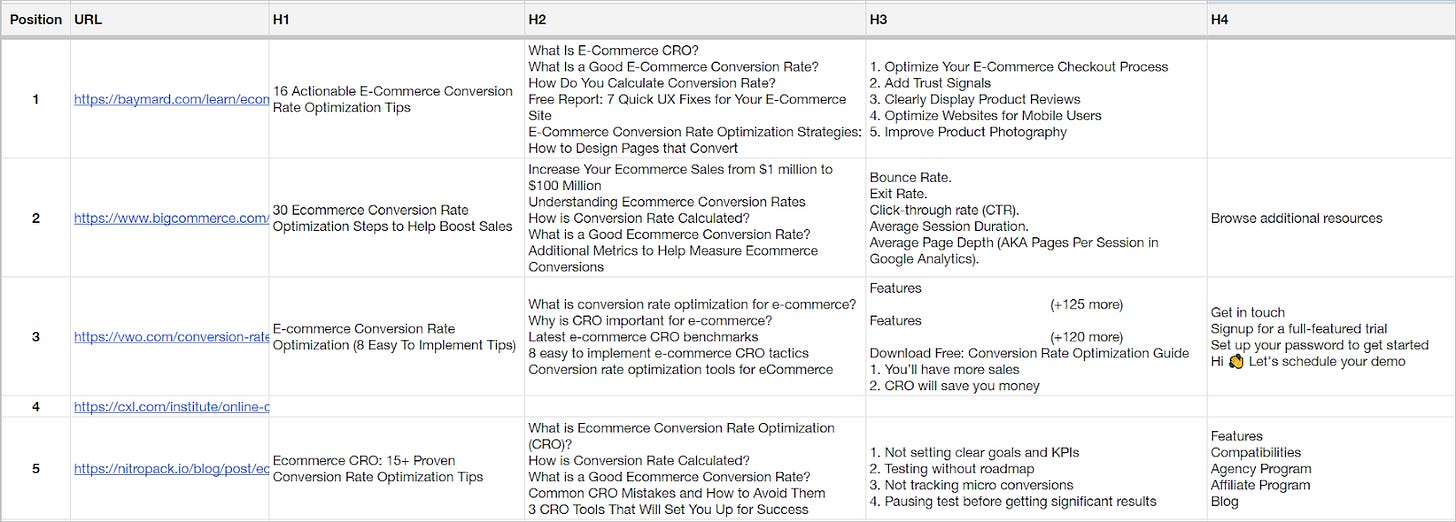Click the H2 cell starting 'What Is E-Commerce CRO?'
1456x522 pixels.
[x=695, y=99]
